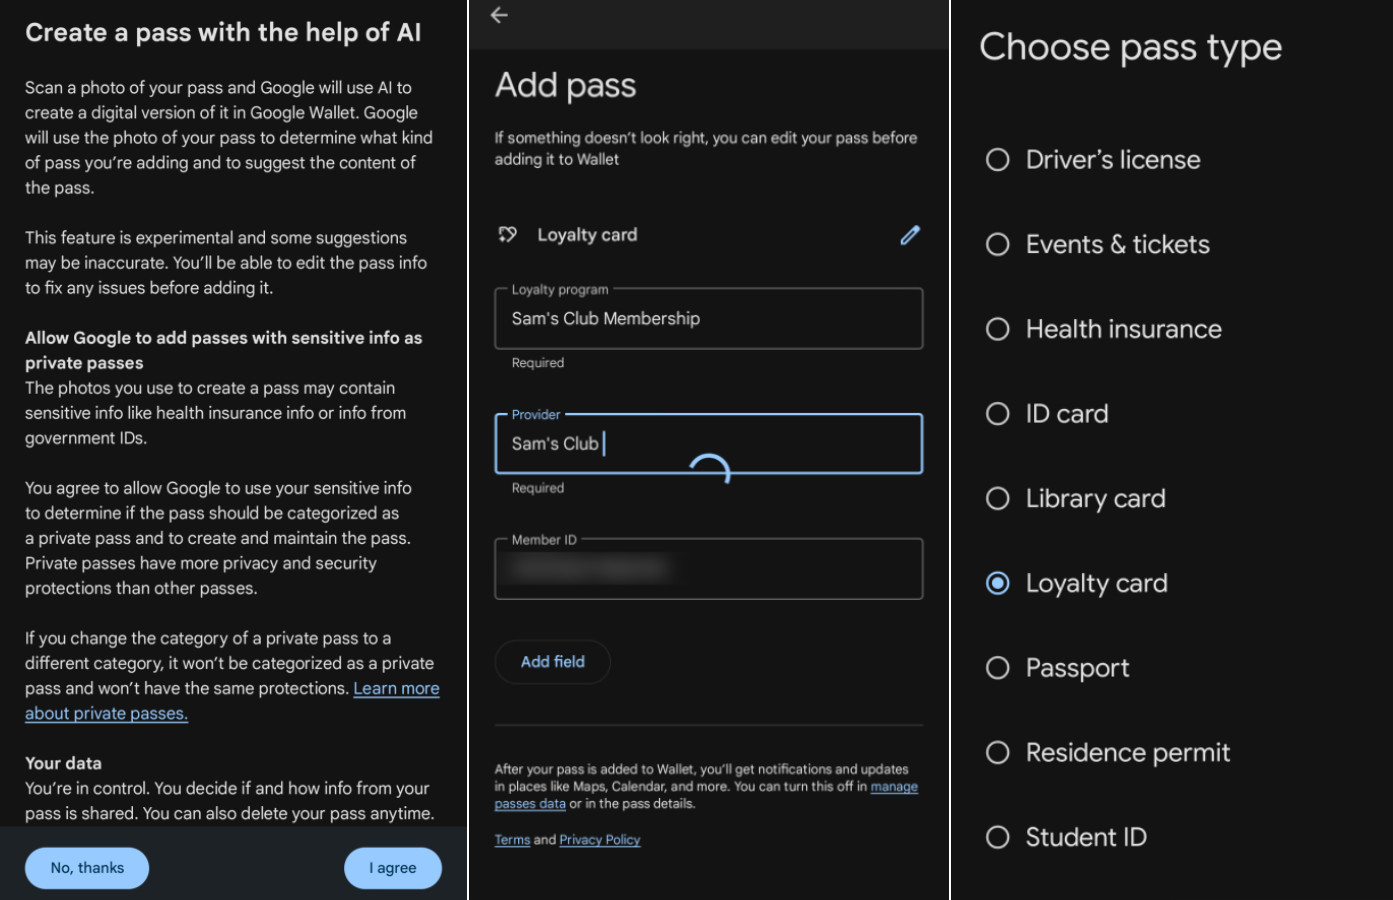The height and width of the screenshot is (900, 1393).
Task: Pick the Passport pass type
Action: pyautogui.click(x=998, y=668)
